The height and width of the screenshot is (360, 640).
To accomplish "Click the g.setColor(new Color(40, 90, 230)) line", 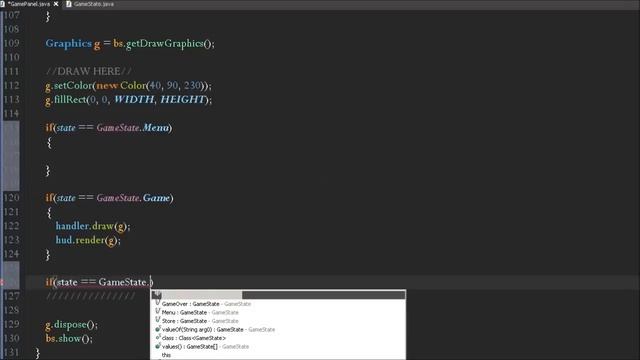I will click(129, 85).
